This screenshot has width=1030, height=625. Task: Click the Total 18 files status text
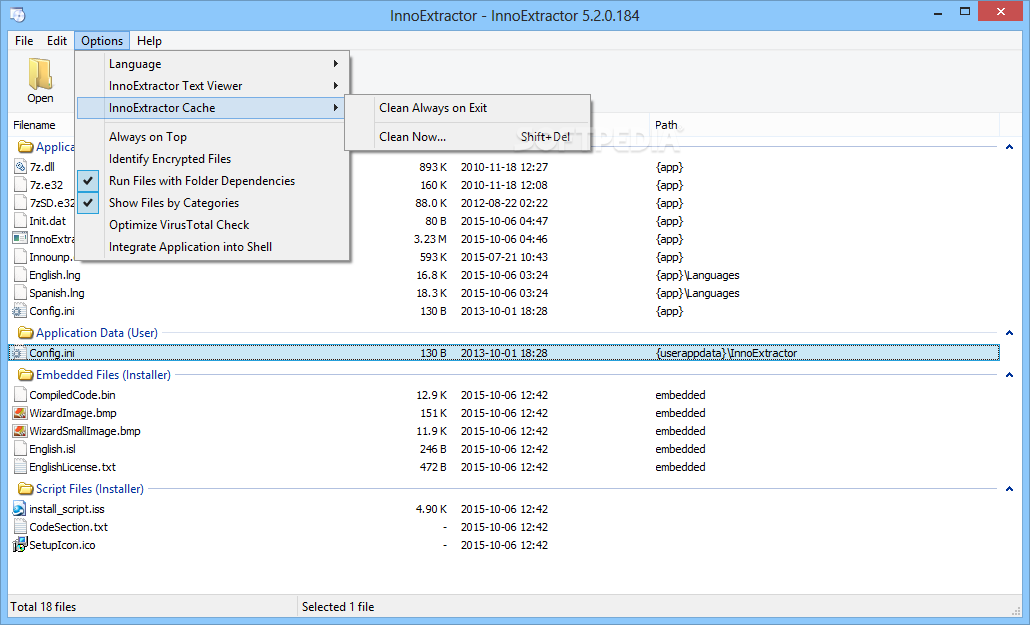click(43, 607)
